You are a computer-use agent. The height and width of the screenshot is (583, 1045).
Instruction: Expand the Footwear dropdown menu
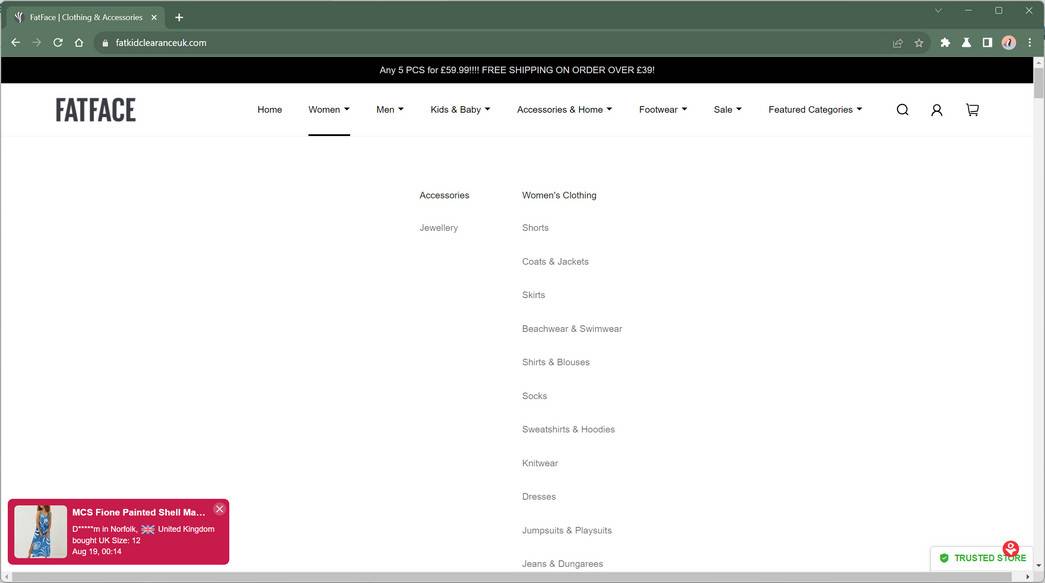(x=663, y=110)
